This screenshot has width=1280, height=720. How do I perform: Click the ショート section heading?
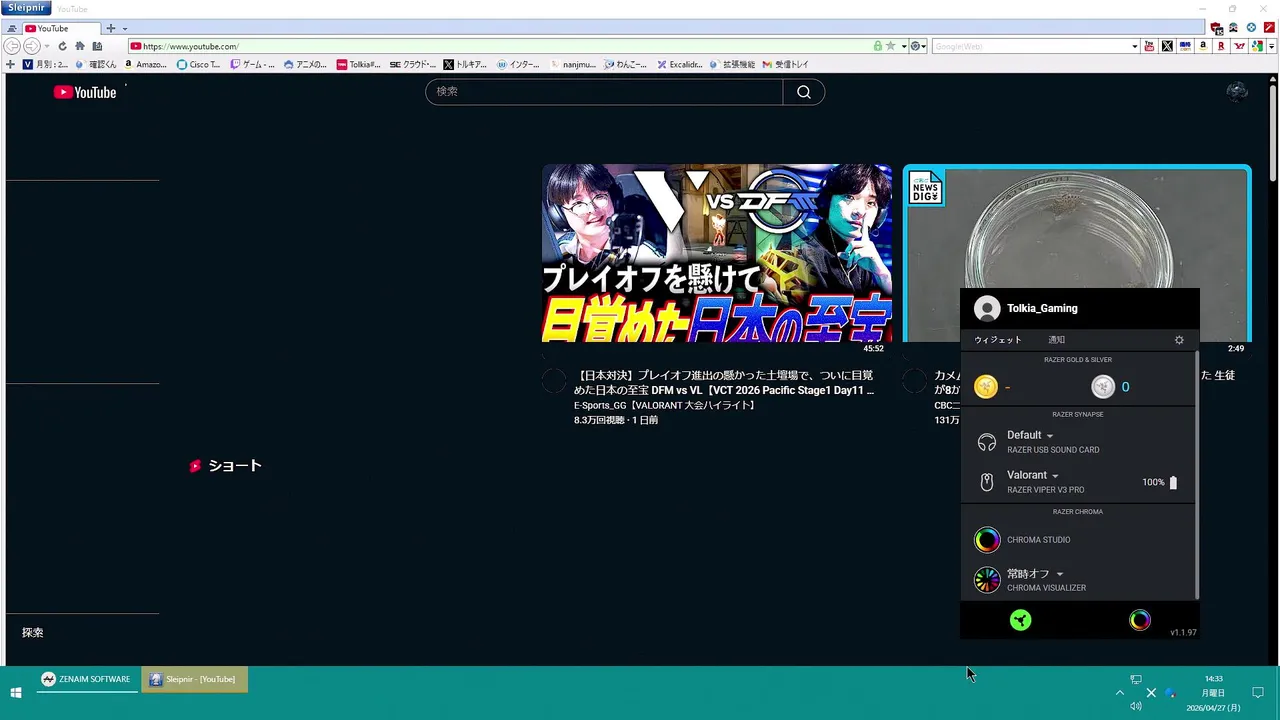pyautogui.click(x=235, y=466)
